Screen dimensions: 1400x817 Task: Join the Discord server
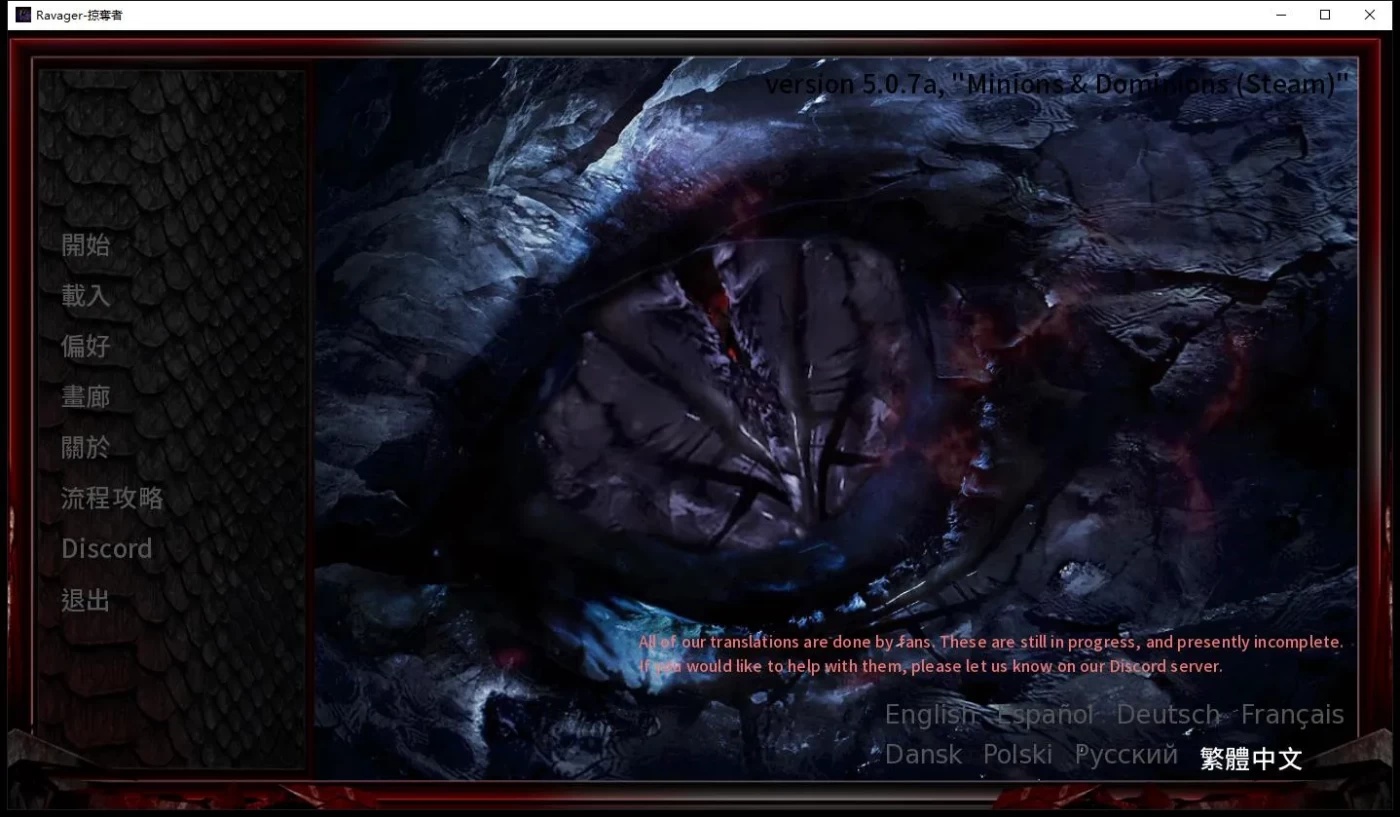click(106, 548)
